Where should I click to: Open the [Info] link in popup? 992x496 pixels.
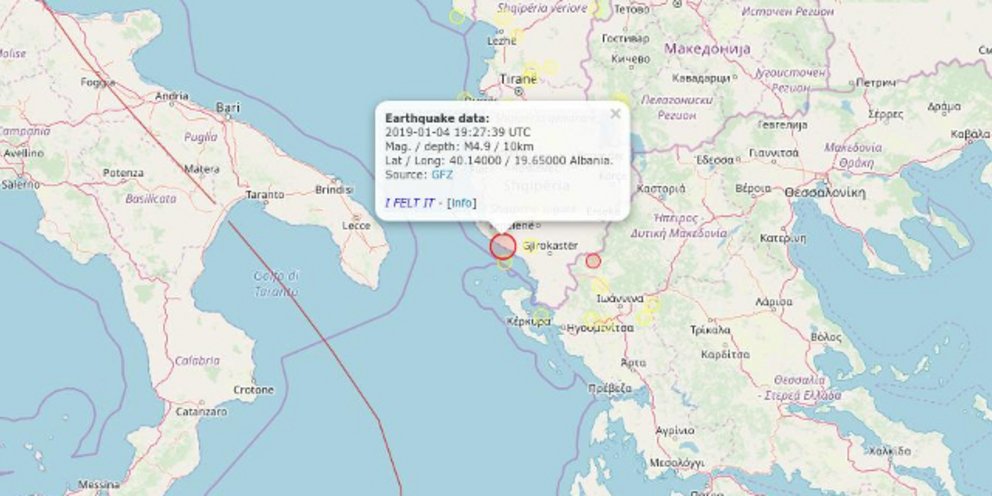click(462, 203)
